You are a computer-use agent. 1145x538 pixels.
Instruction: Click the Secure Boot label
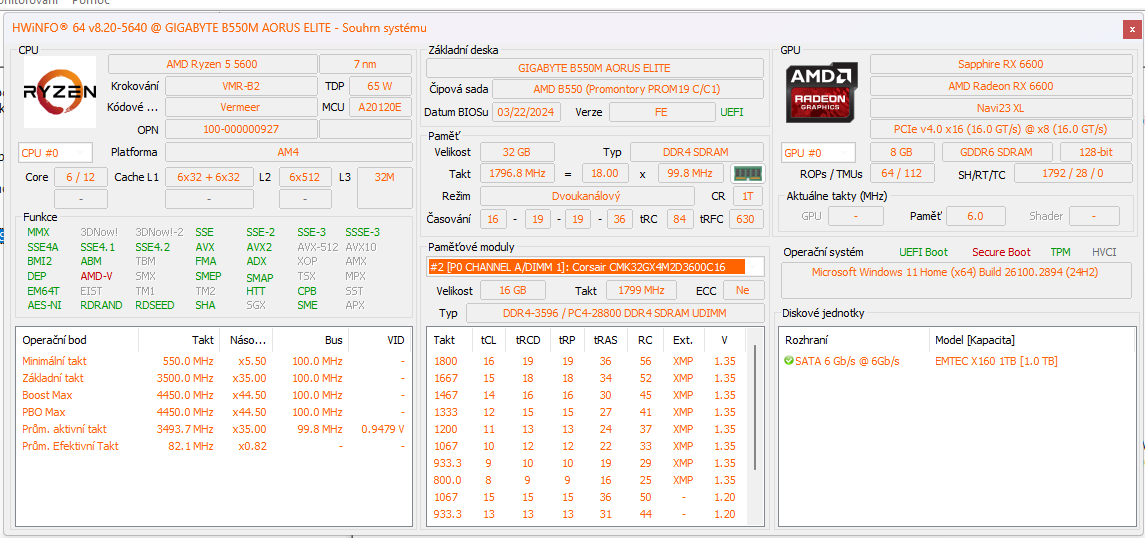1001,252
